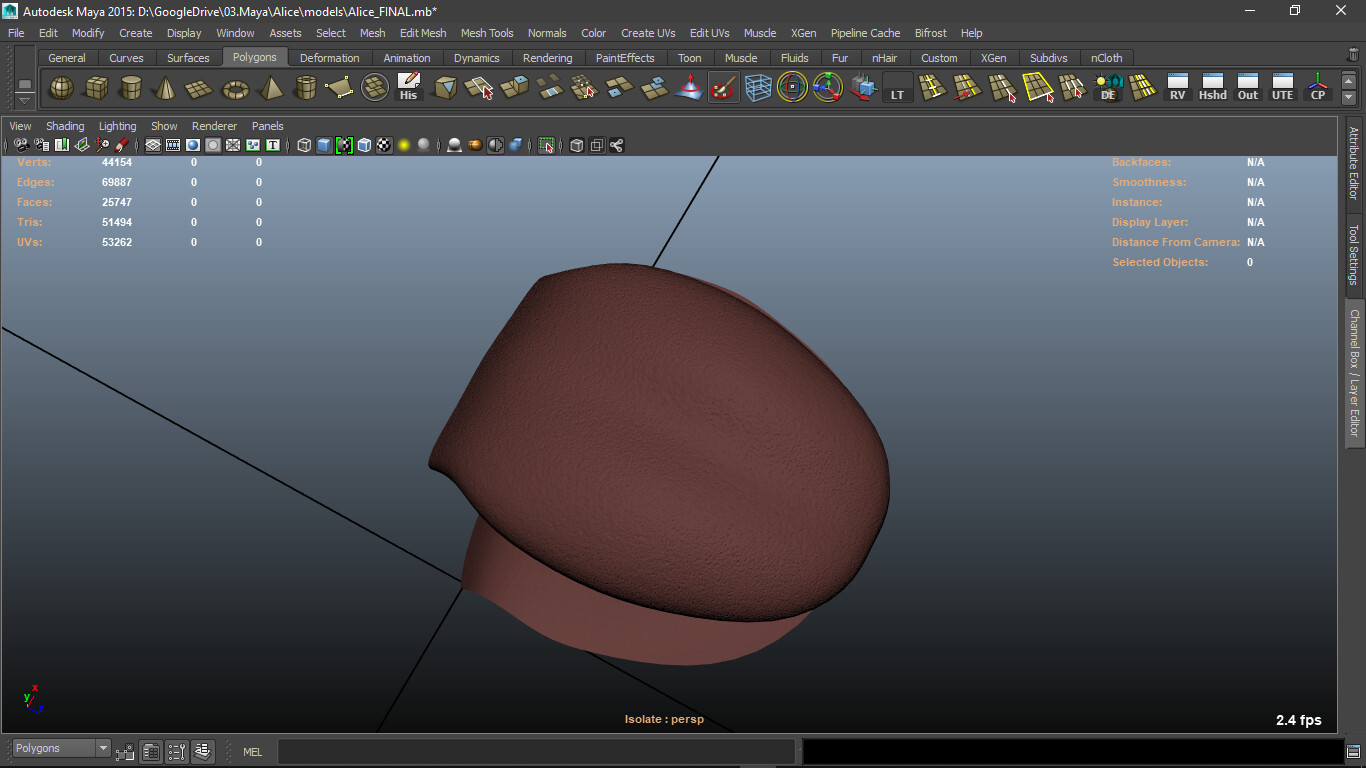This screenshot has height=768, width=1366.
Task: Open the Polygons menu set dropdown
Action: [x=61, y=748]
